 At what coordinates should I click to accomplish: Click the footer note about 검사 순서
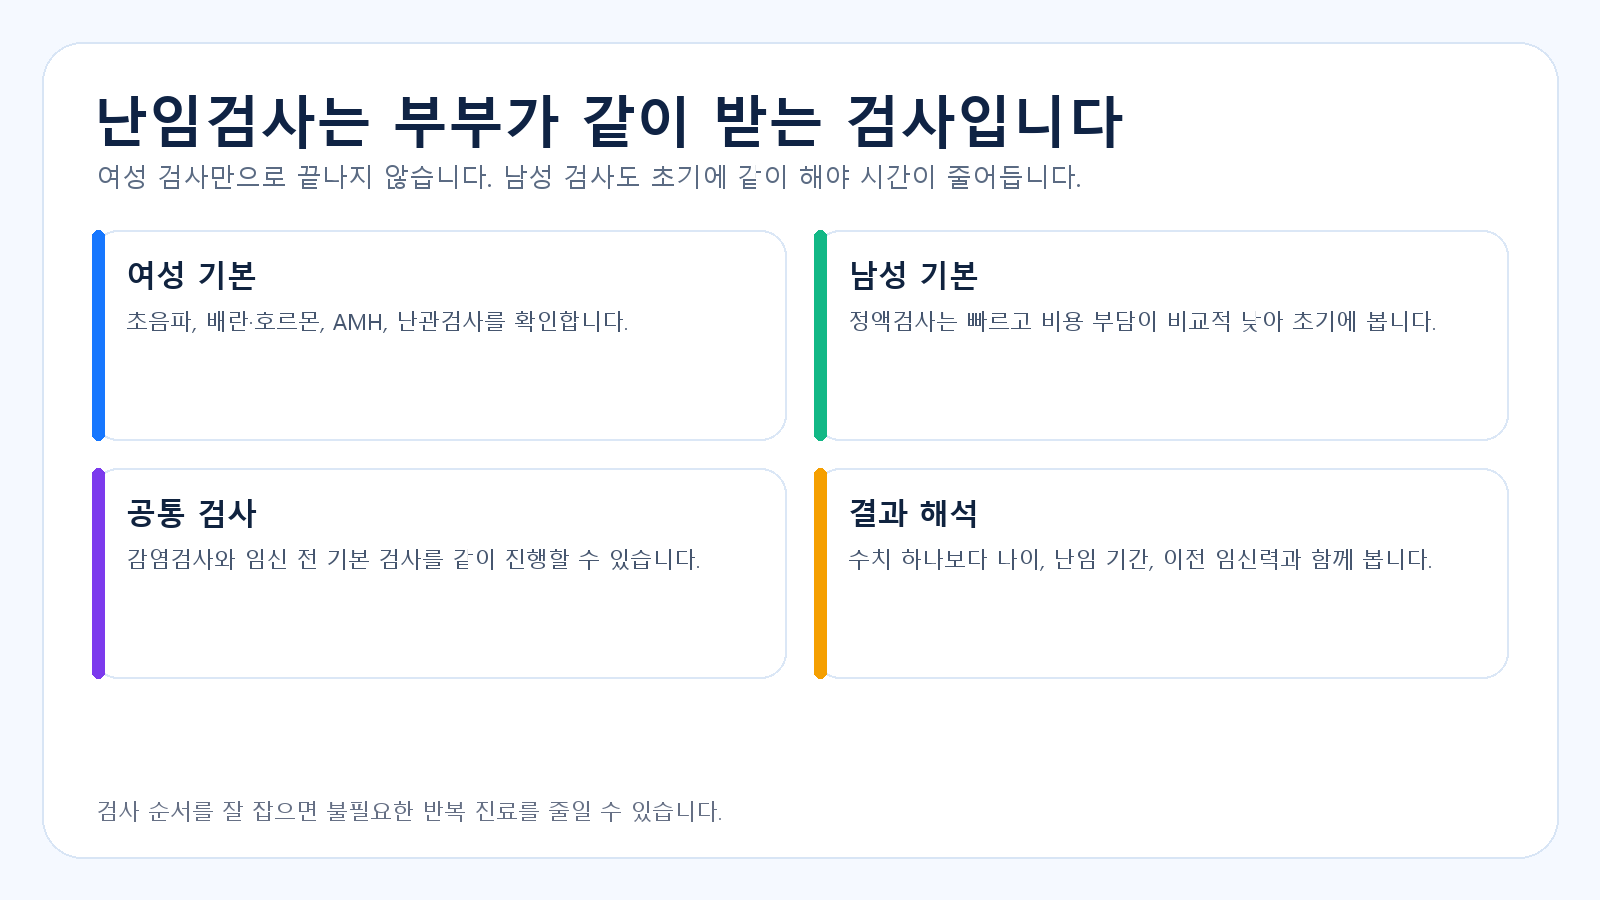(x=409, y=811)
